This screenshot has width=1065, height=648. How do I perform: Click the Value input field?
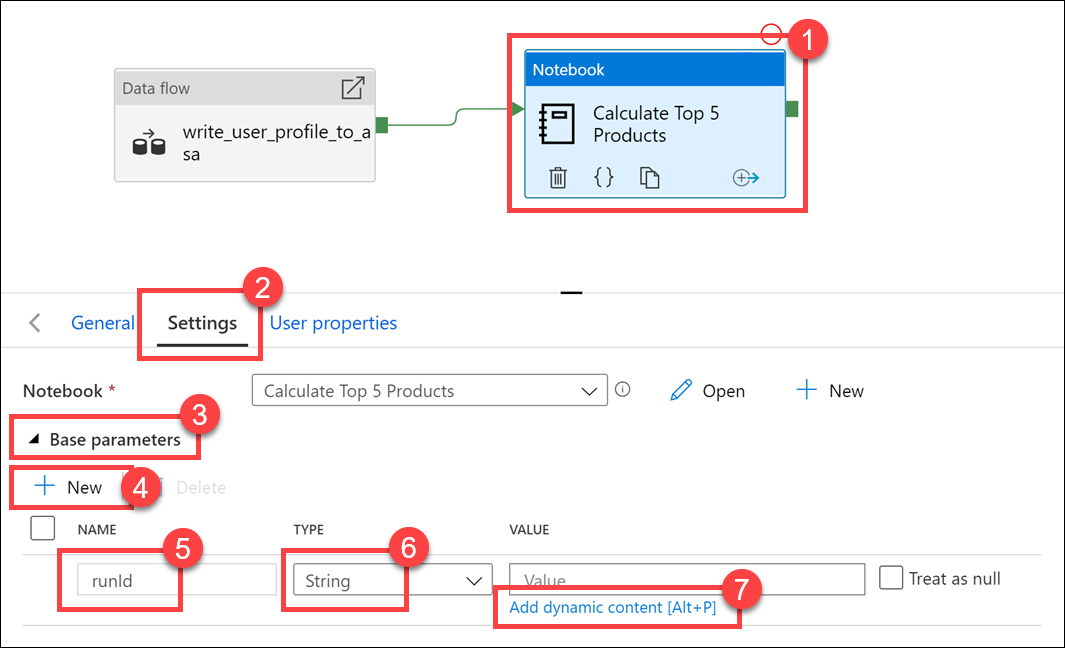[687, 579]
